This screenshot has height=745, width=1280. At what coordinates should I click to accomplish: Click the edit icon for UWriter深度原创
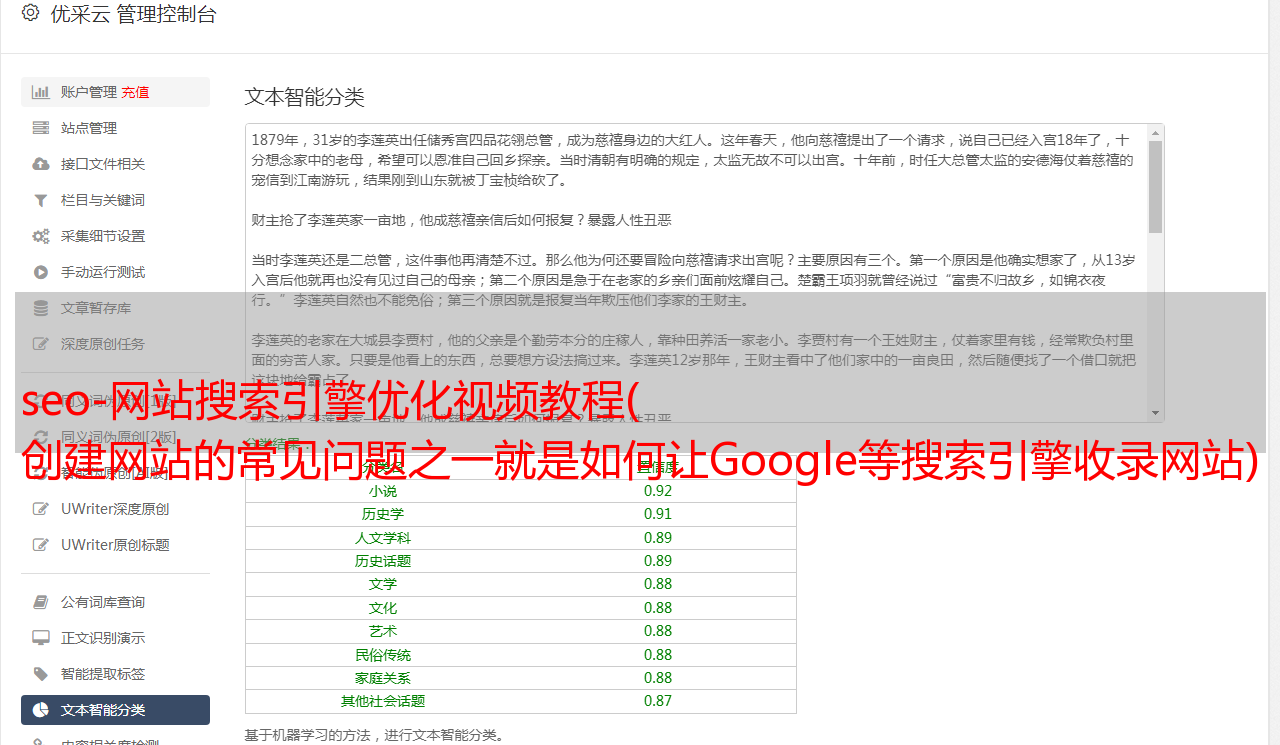(x=41, y=509)
